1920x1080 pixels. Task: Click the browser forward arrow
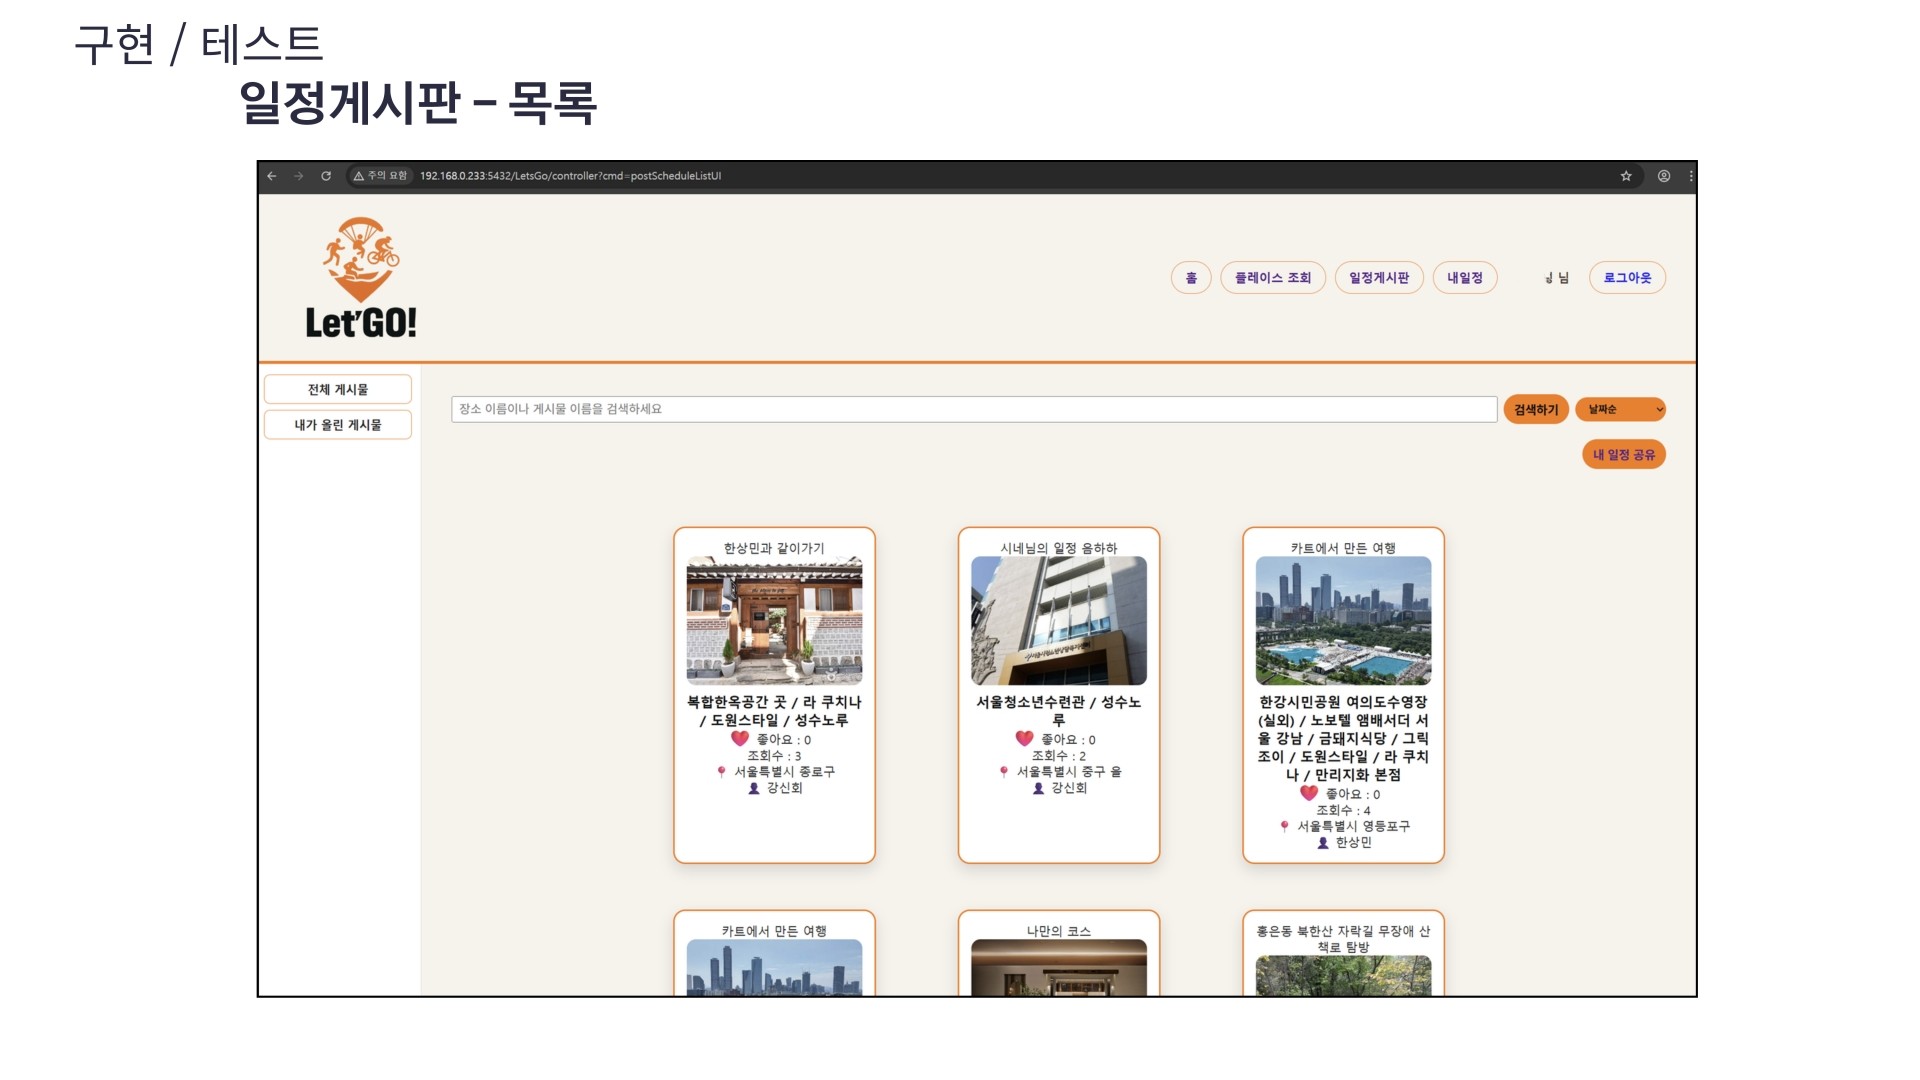pyautogui.click(x=299, y=176)
